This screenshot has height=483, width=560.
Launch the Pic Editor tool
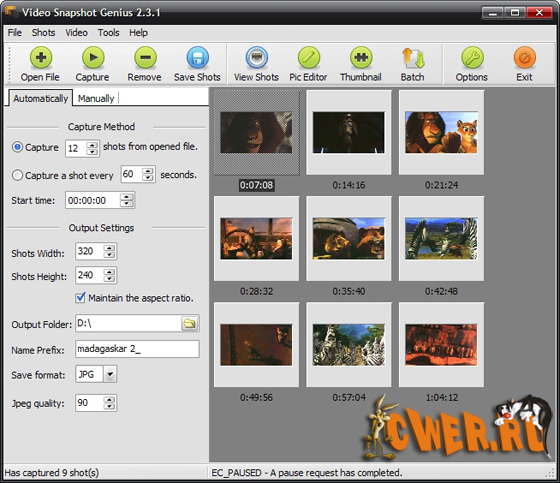[309, 58]
